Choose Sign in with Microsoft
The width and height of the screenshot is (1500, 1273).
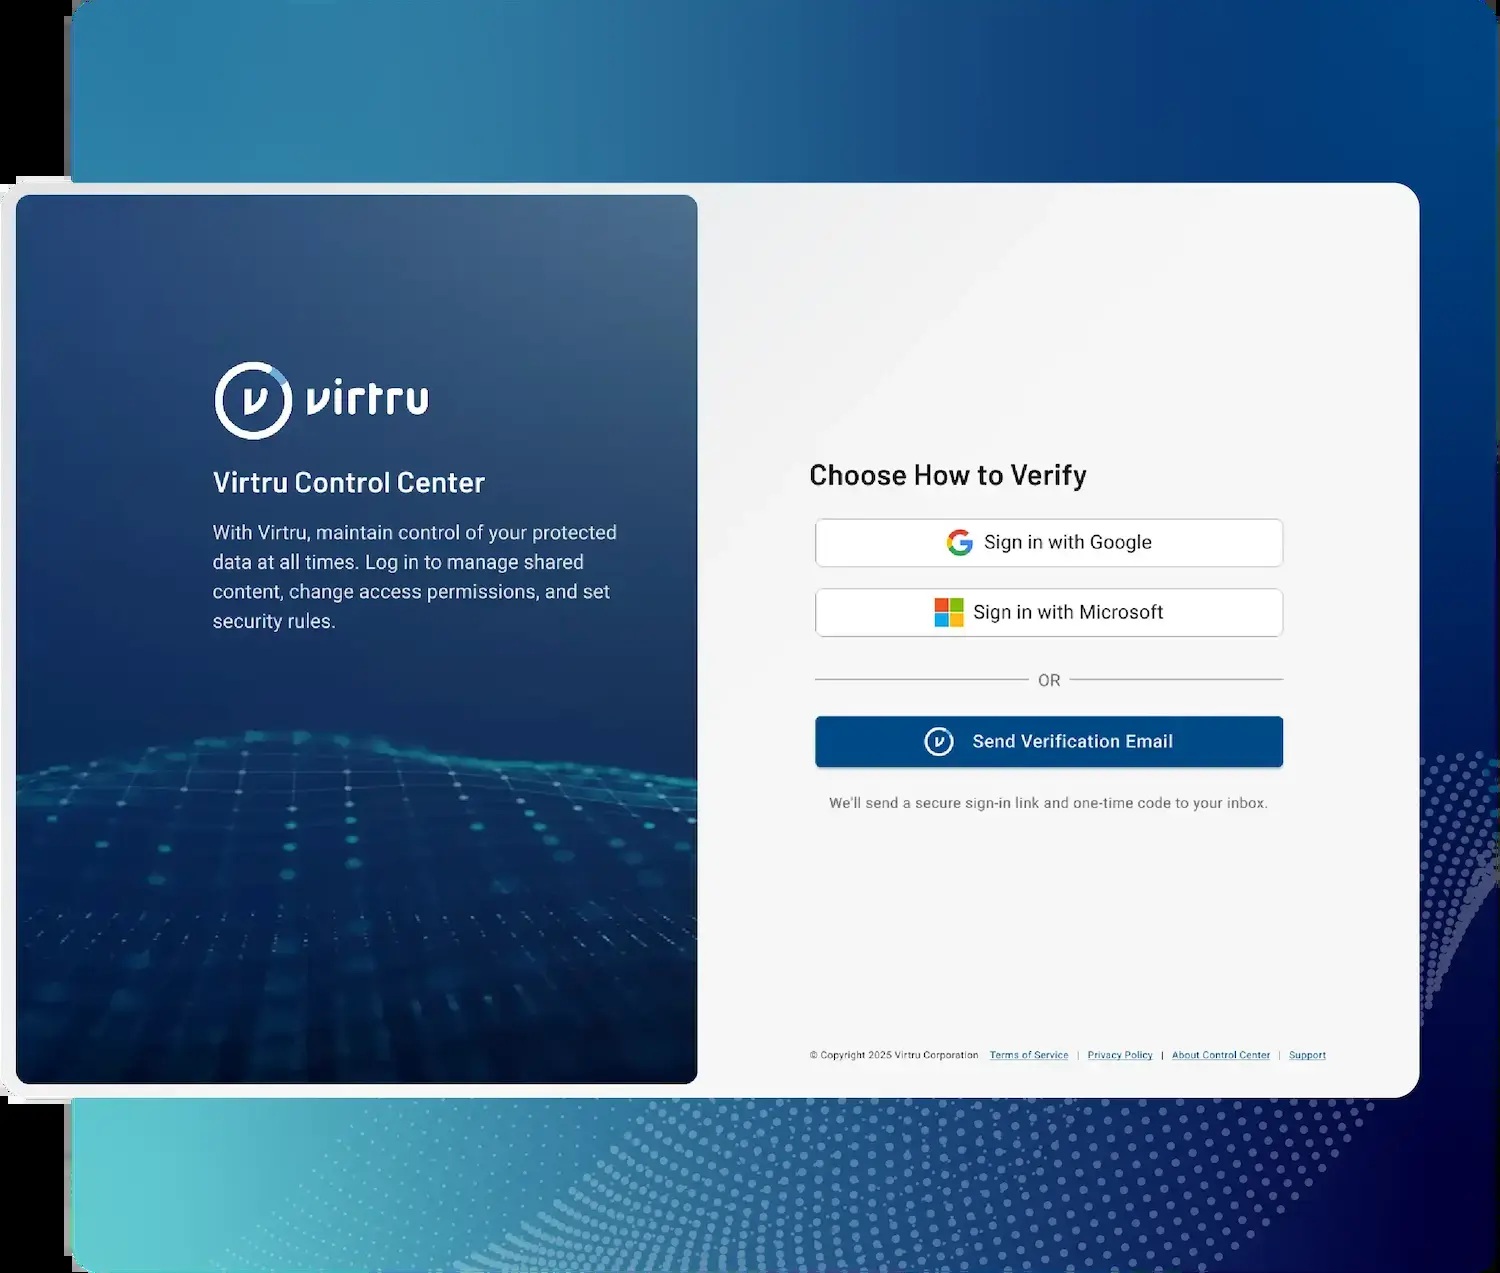click(x=1049, y=612)
